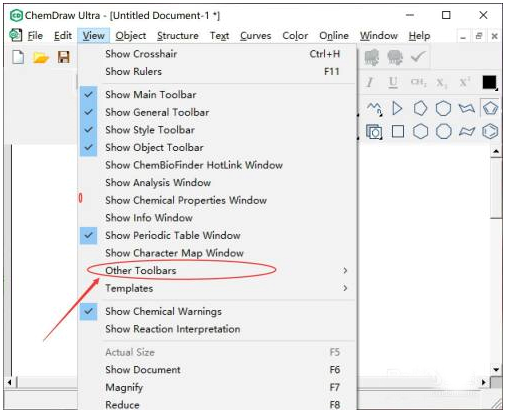Screen dimensions: 508x413
Task: Open the black color picker swatch
Action: [489, 82]
